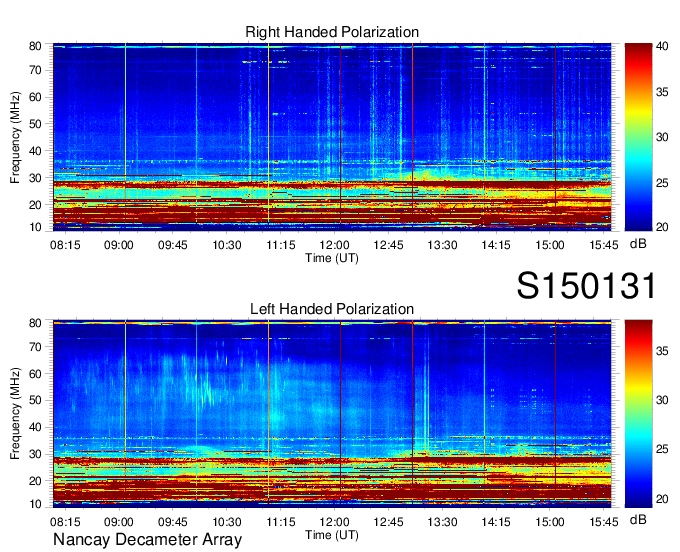The width and height of the screenshot is (680, 552).
Task: Click 70 MHz tick on left-handed frequency axis
Action: [35, 347]
